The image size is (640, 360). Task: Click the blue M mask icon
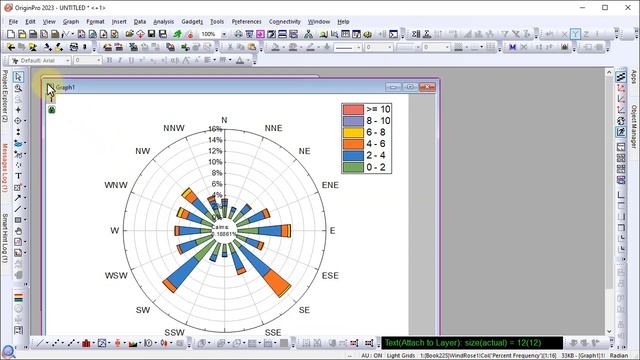(x=513, y=47)
